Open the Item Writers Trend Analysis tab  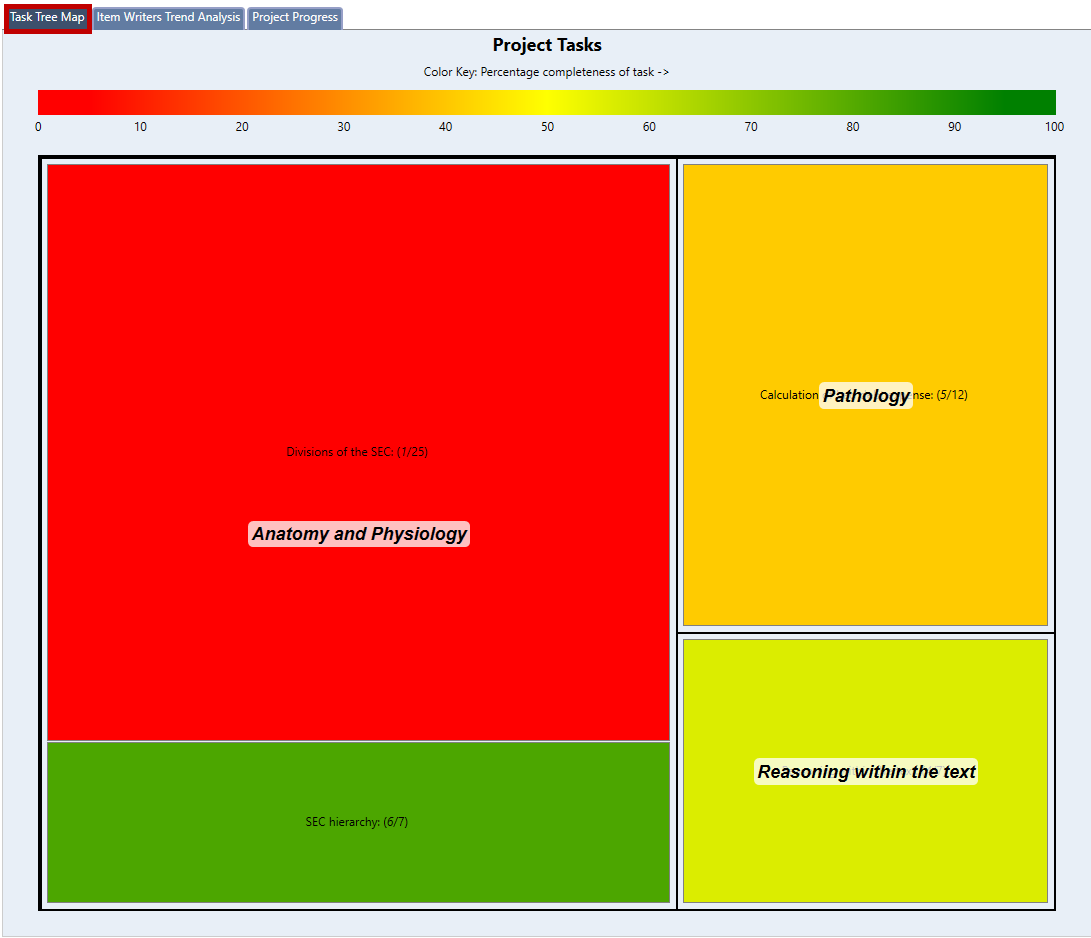[x=168, y=17]
